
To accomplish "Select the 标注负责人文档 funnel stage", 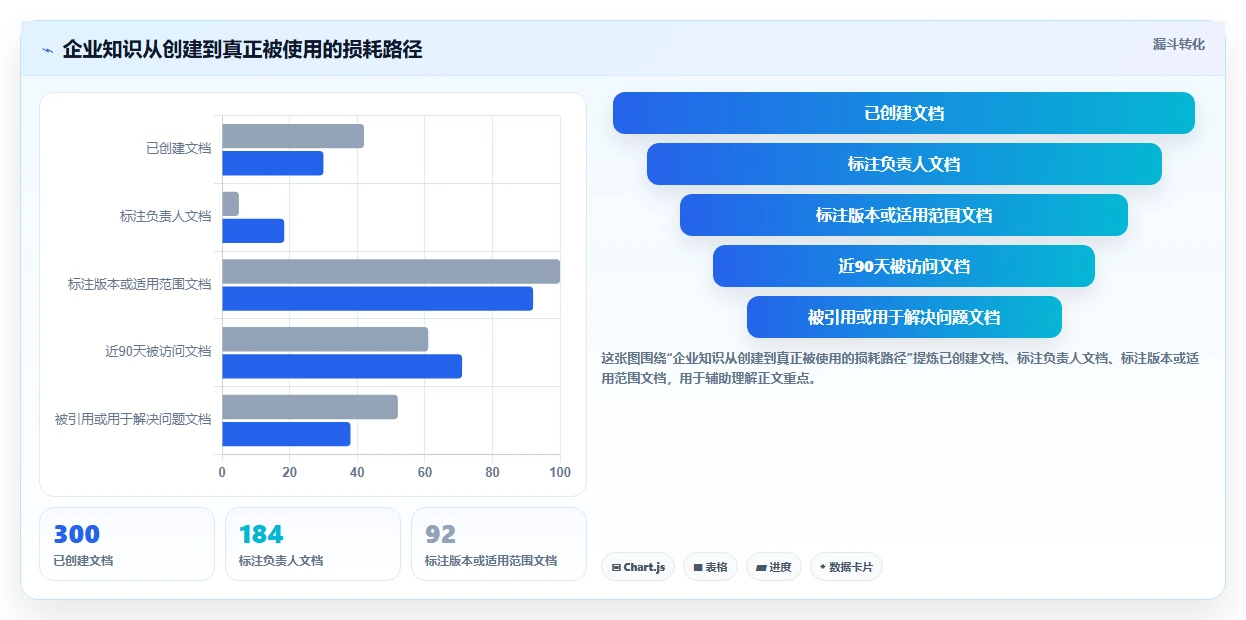I will pyautogui.click(x=904, y=164).
